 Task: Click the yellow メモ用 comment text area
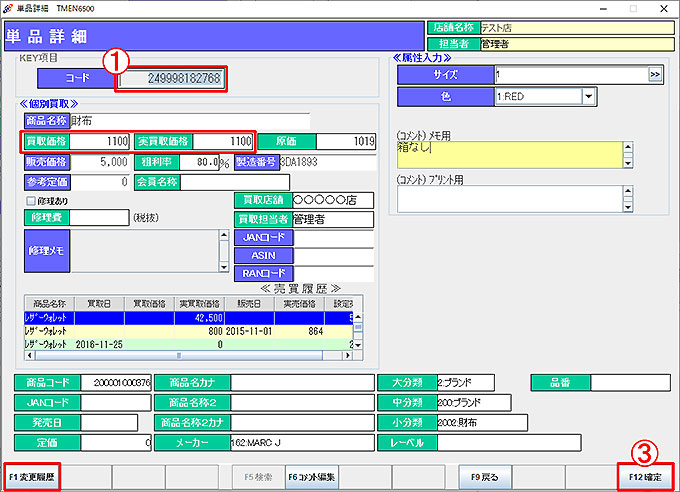point(508,153)
